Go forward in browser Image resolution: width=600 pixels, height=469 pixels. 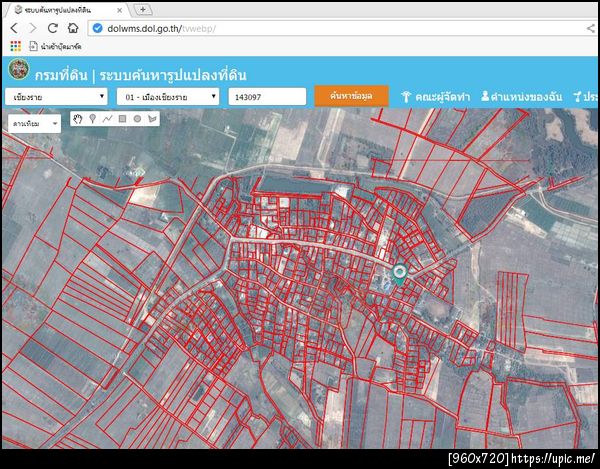[33, 28]
